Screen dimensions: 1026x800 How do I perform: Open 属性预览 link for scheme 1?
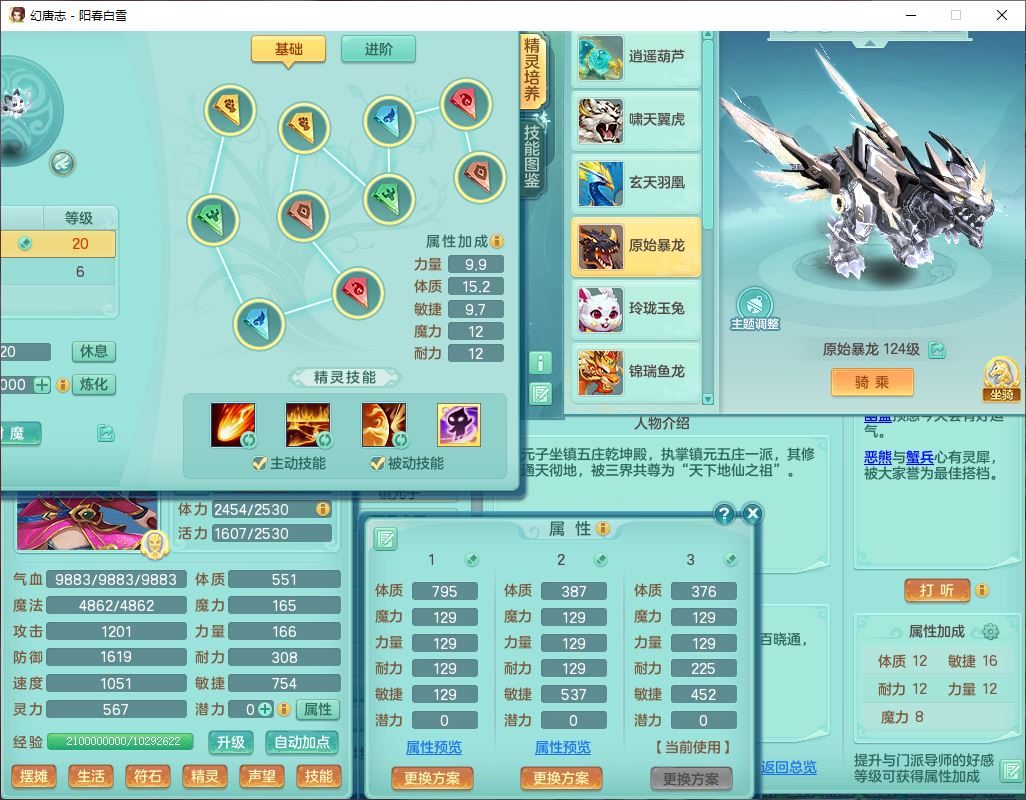tap(434, 747)
